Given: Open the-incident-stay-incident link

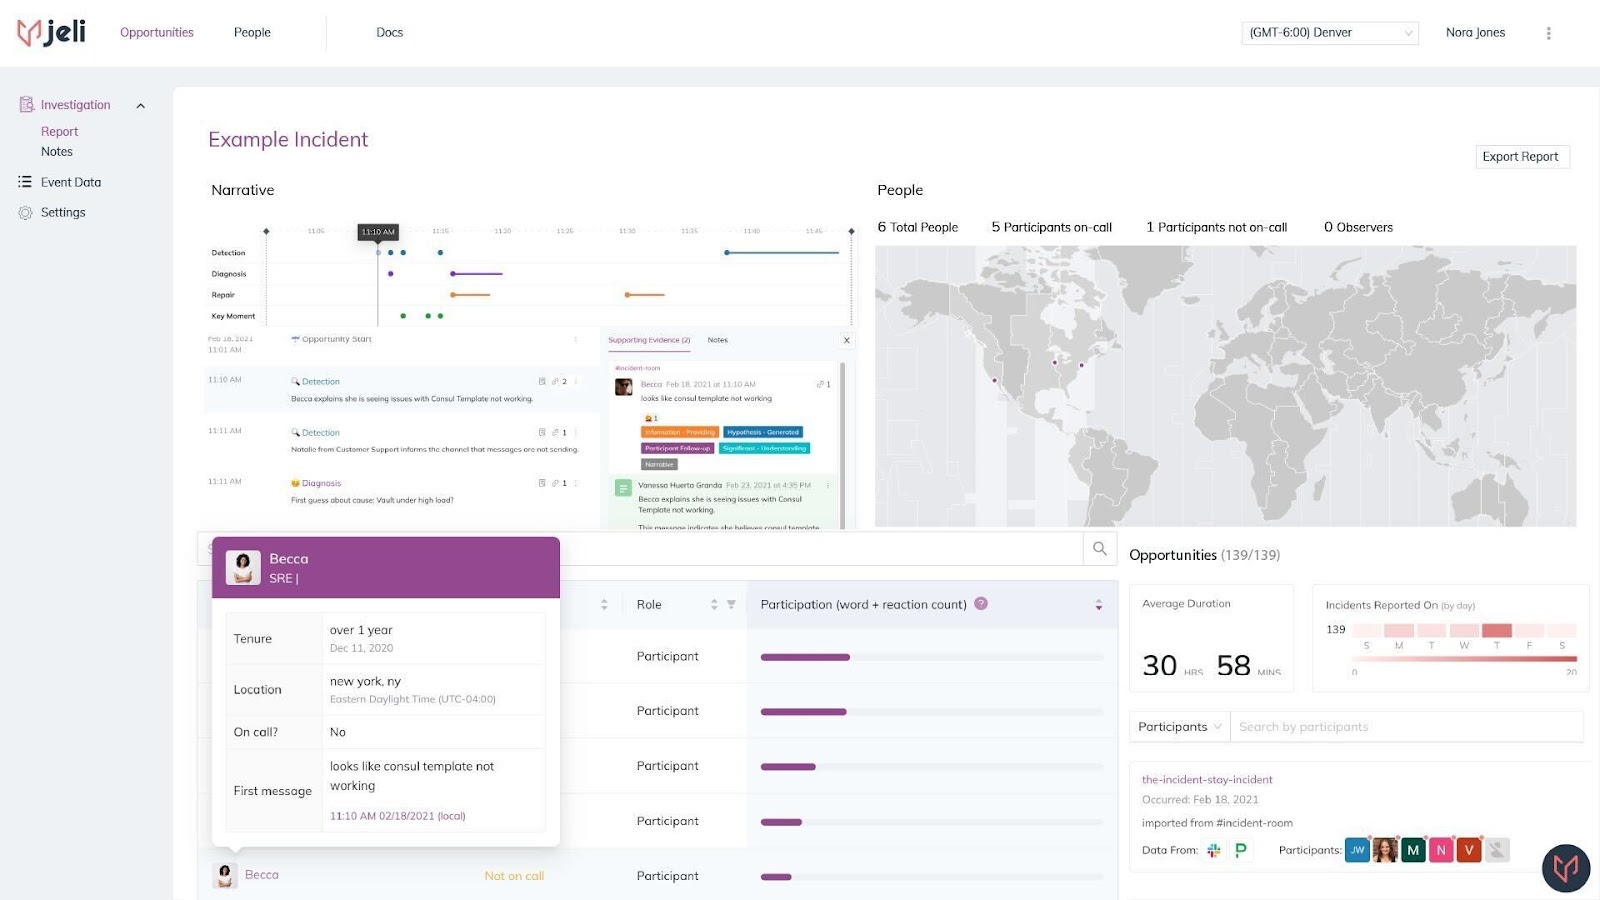Looking at the screenshot, I should tap(1207, 780).
